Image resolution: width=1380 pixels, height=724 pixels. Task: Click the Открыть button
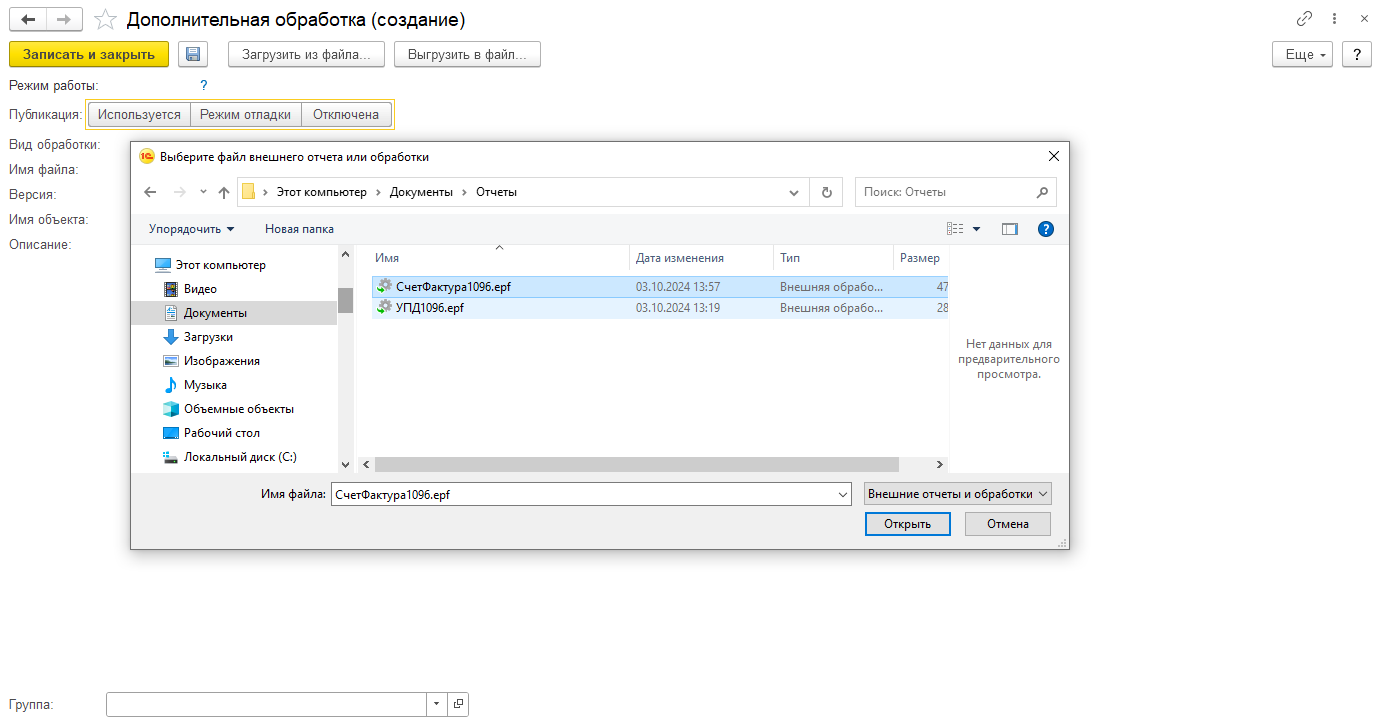click(907, 524)
